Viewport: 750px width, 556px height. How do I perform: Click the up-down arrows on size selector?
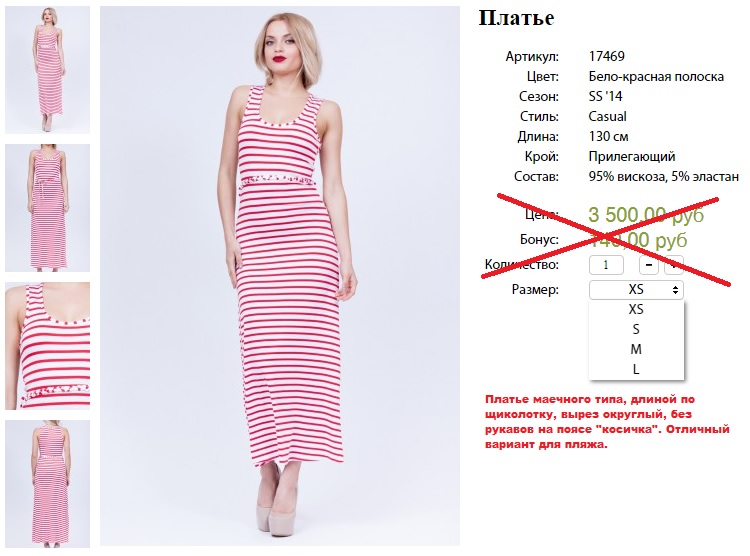[675, 290]
